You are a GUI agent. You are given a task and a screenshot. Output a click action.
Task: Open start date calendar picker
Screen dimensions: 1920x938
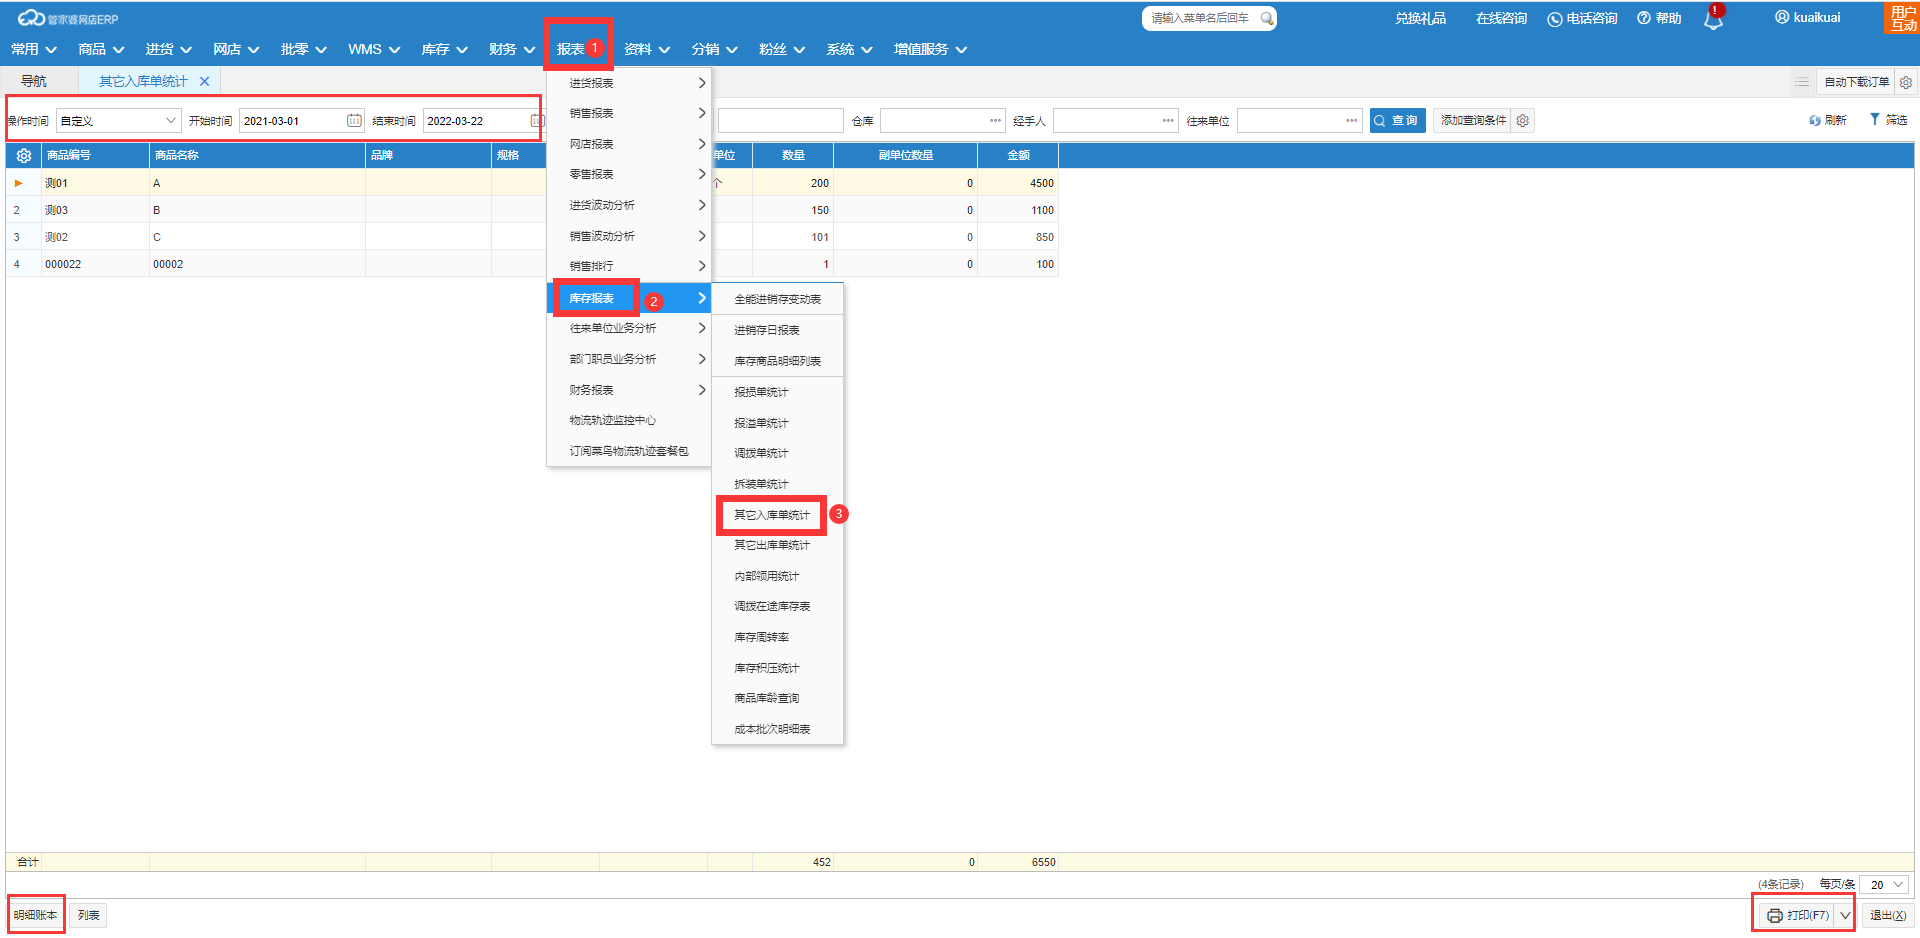point(354,121)
